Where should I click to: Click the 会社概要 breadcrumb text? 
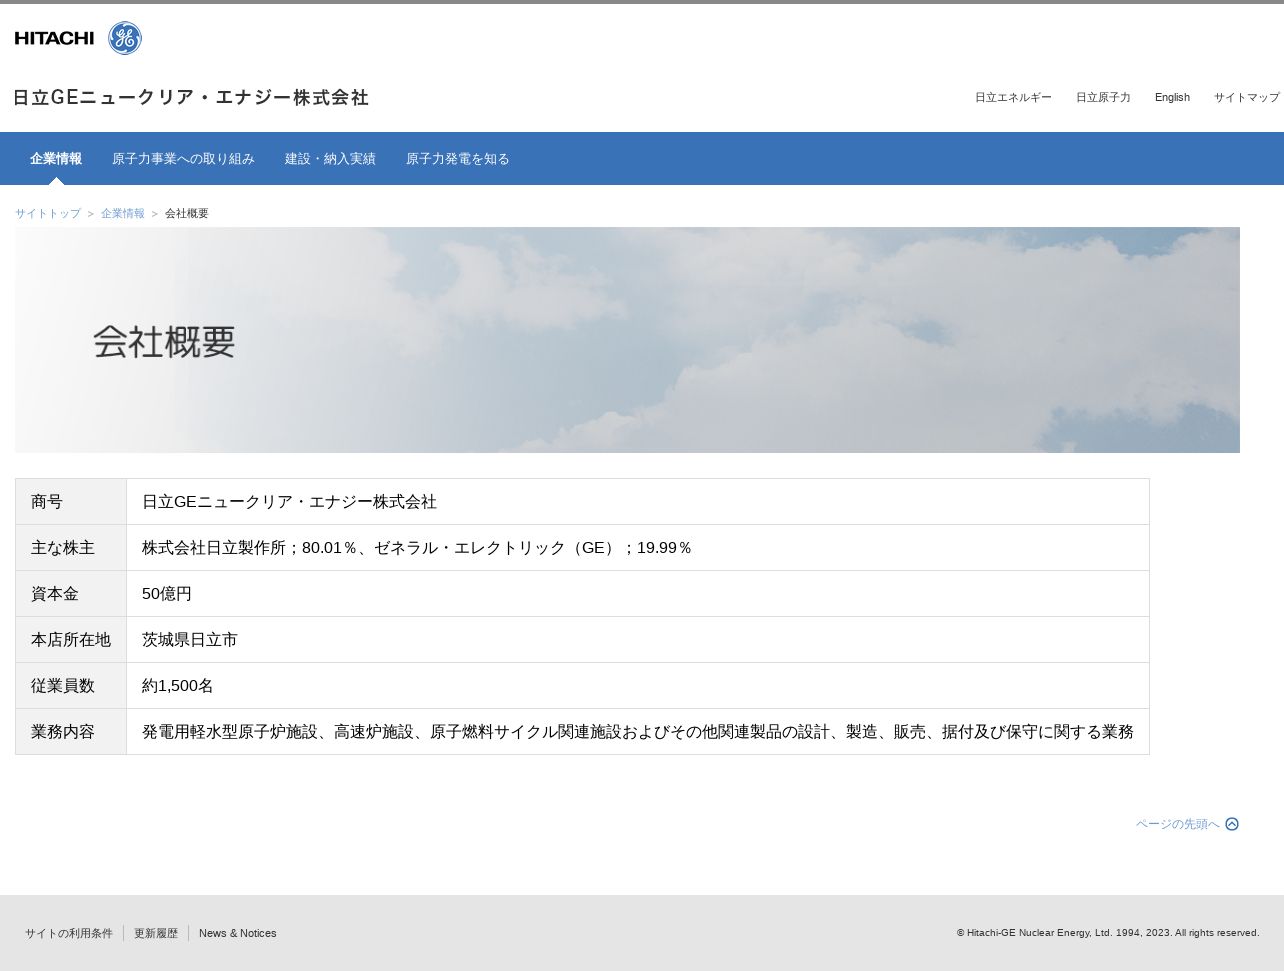187,214
